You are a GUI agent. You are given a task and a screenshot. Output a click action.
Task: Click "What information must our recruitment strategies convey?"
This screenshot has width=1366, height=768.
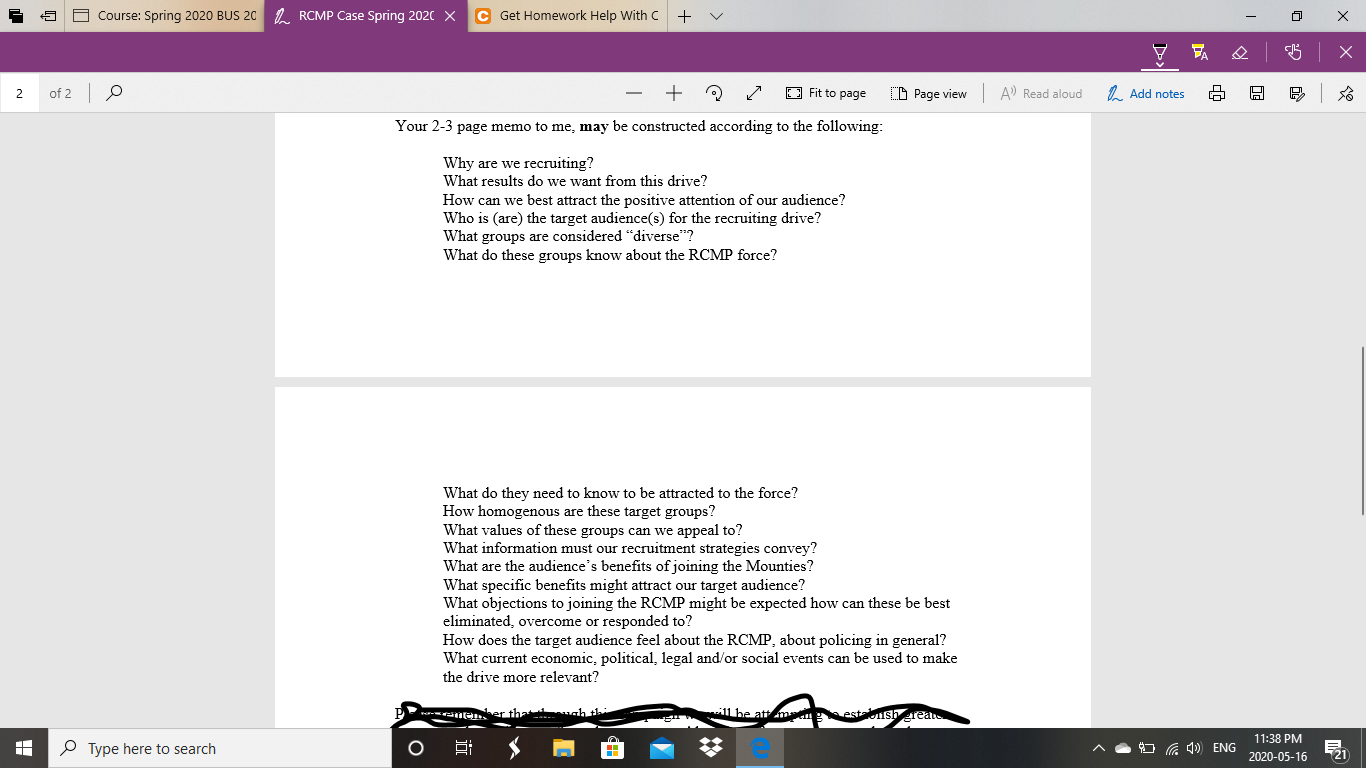click(630, 548)
